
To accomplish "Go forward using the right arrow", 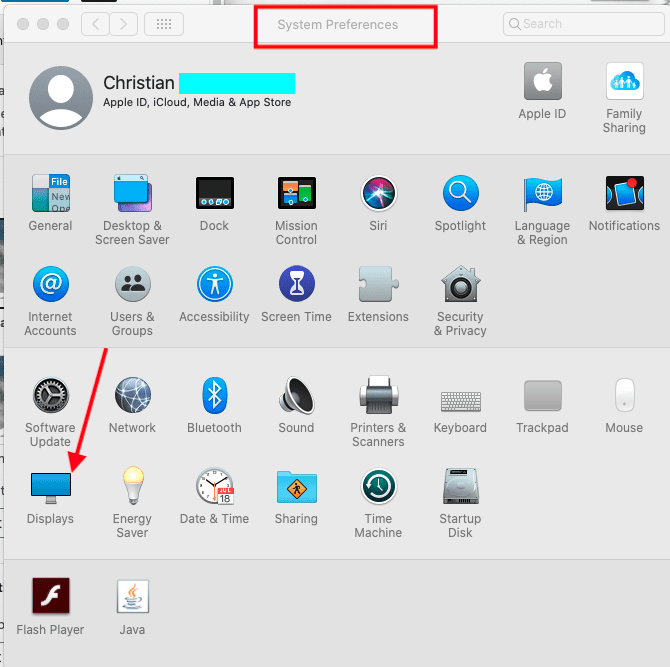I will pos(123,23).
